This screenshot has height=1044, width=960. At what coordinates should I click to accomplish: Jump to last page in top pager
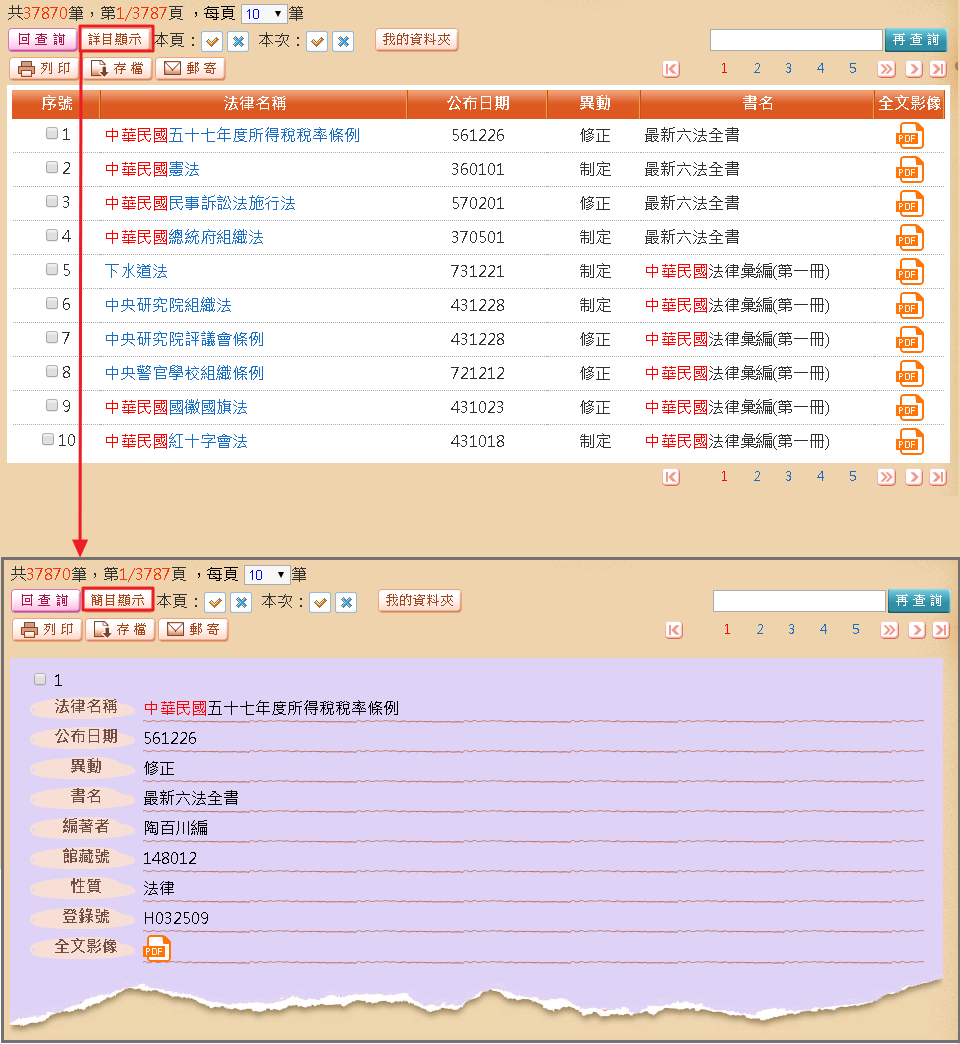click(x=937, y=69)
